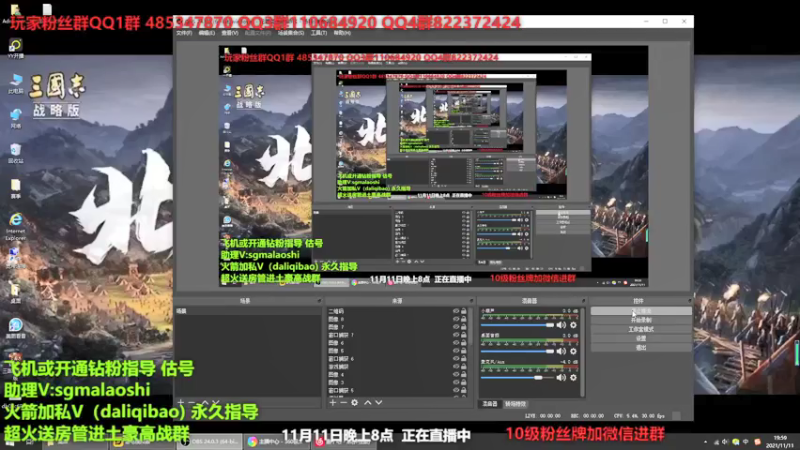Adjust the top mixer channel volume slider
This screenshot has height=450, width=800.
[517, 325]
